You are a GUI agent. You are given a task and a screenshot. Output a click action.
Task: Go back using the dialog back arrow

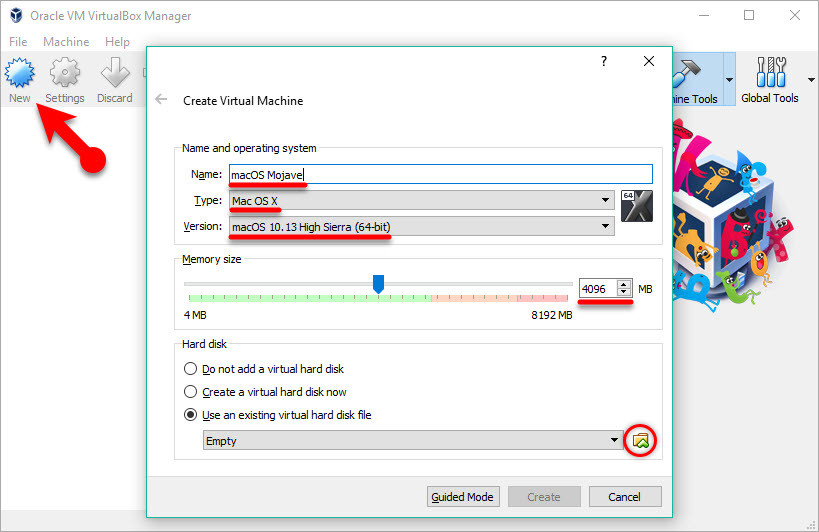coord(161,99)
